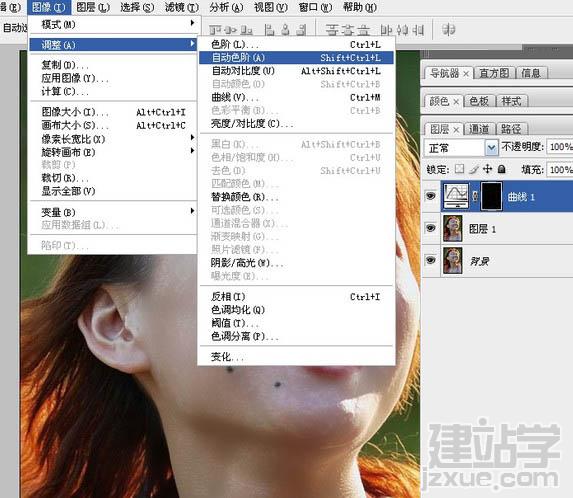Hide the Curves 1 layer

(430, 196)
